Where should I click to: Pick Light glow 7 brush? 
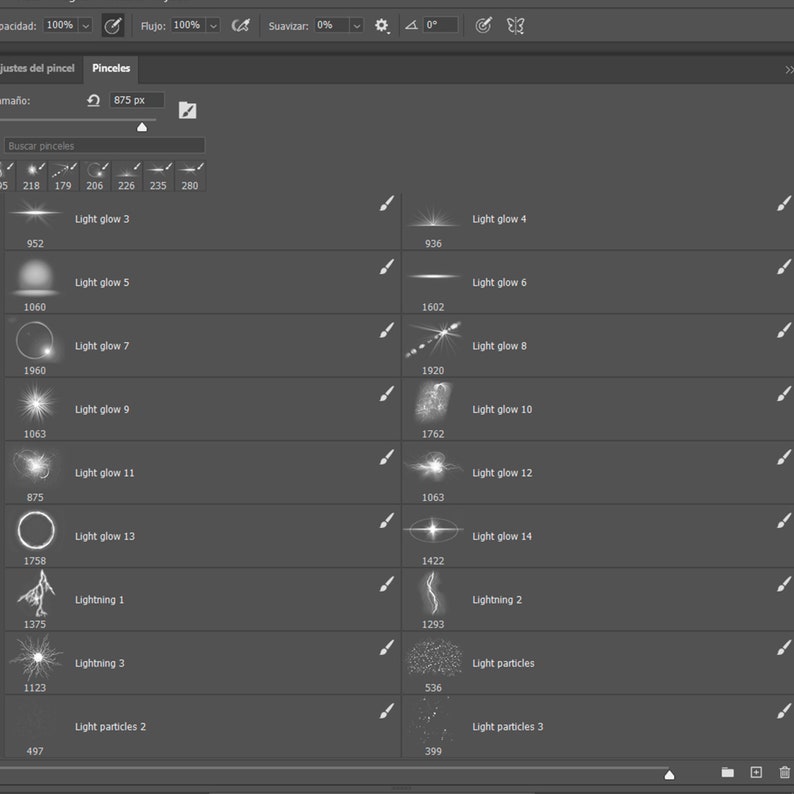click(x=203, y=346)
